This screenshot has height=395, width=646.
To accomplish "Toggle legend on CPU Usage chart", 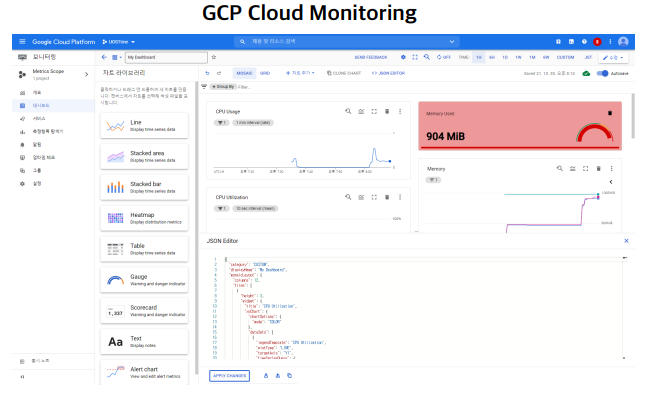I will point(361,112).
